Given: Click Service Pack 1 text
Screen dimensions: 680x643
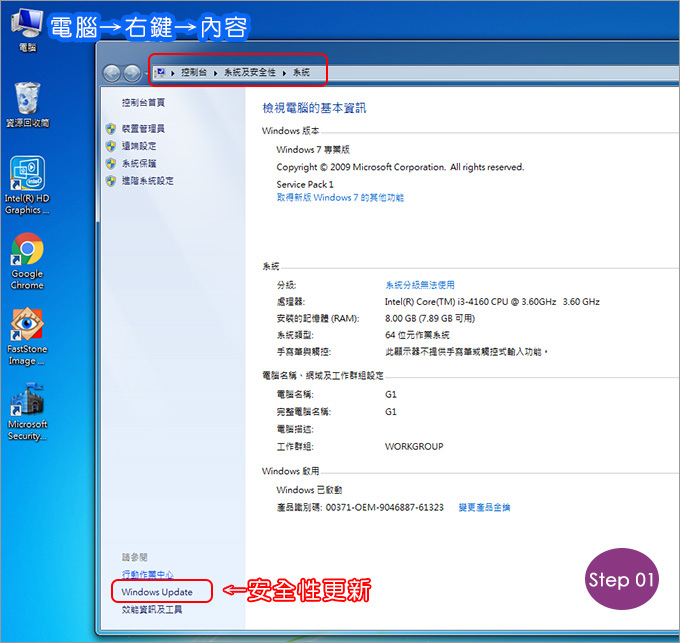Looking at the screenshot, I should pyautogui.click(x=305, y=184).
